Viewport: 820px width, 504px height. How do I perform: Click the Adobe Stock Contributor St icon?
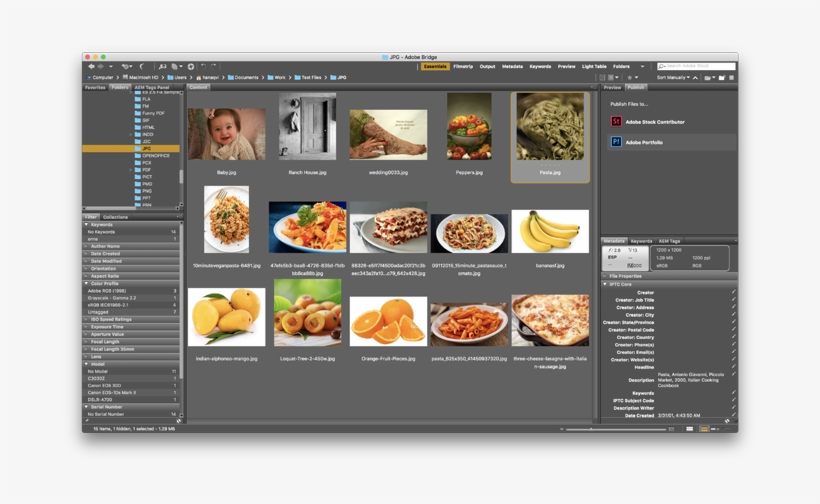pos(616,122)
